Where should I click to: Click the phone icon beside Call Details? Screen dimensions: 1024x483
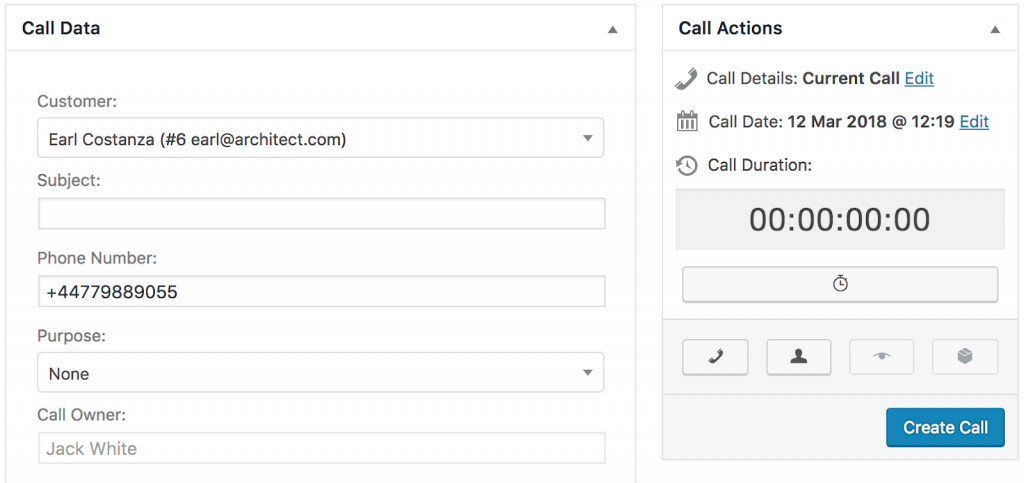tap(686, 78)
